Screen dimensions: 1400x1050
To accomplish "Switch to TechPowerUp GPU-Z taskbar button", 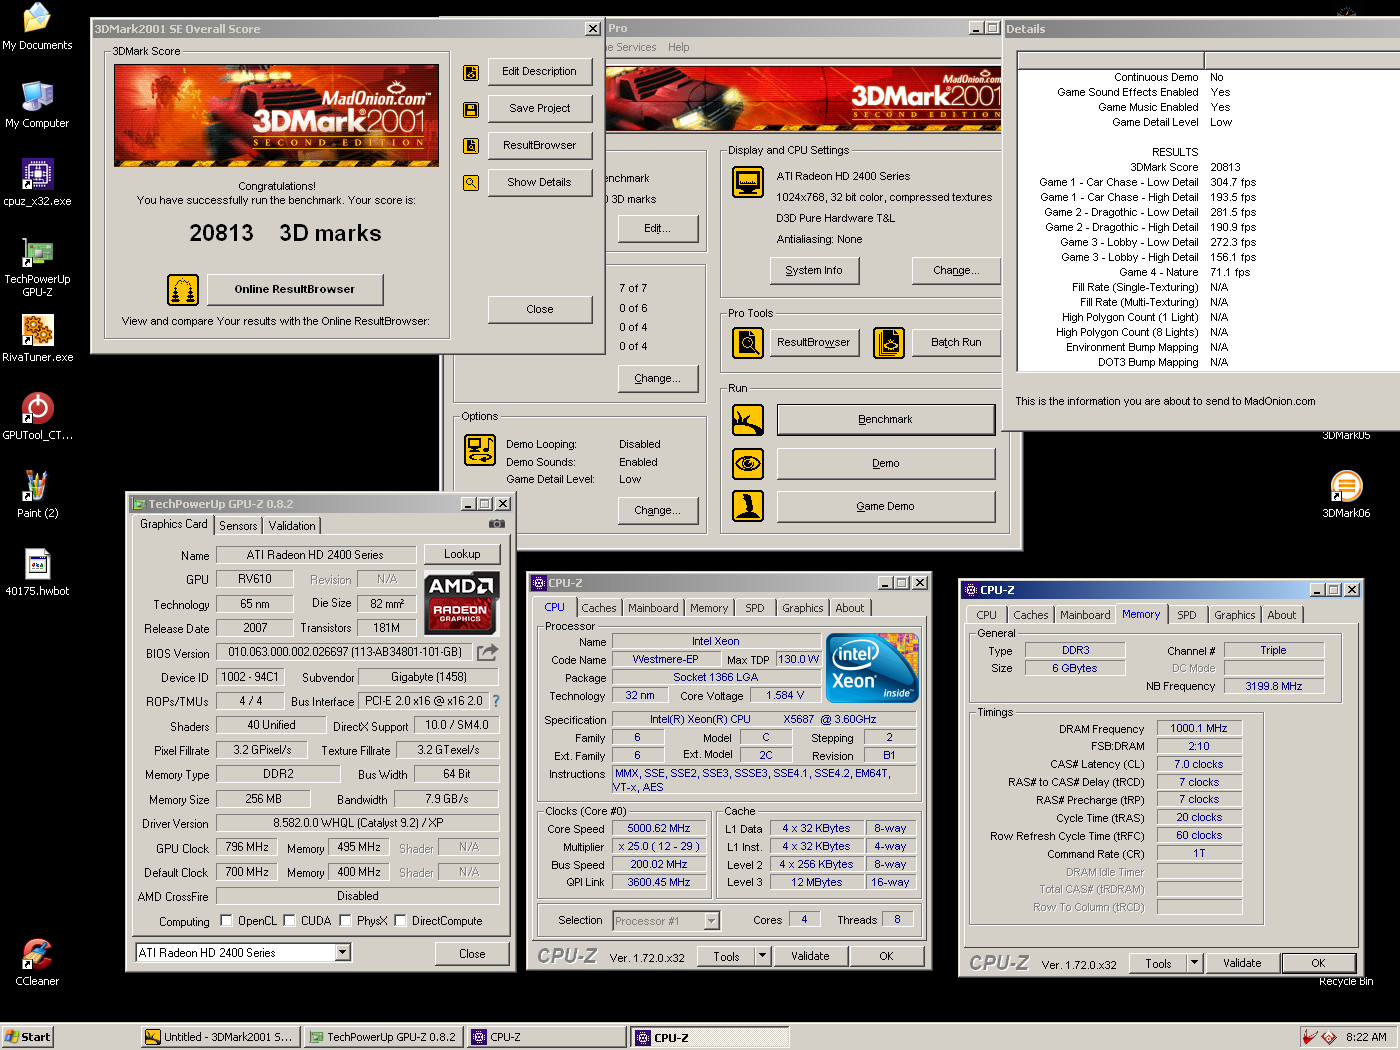I will click(382, 1037).
